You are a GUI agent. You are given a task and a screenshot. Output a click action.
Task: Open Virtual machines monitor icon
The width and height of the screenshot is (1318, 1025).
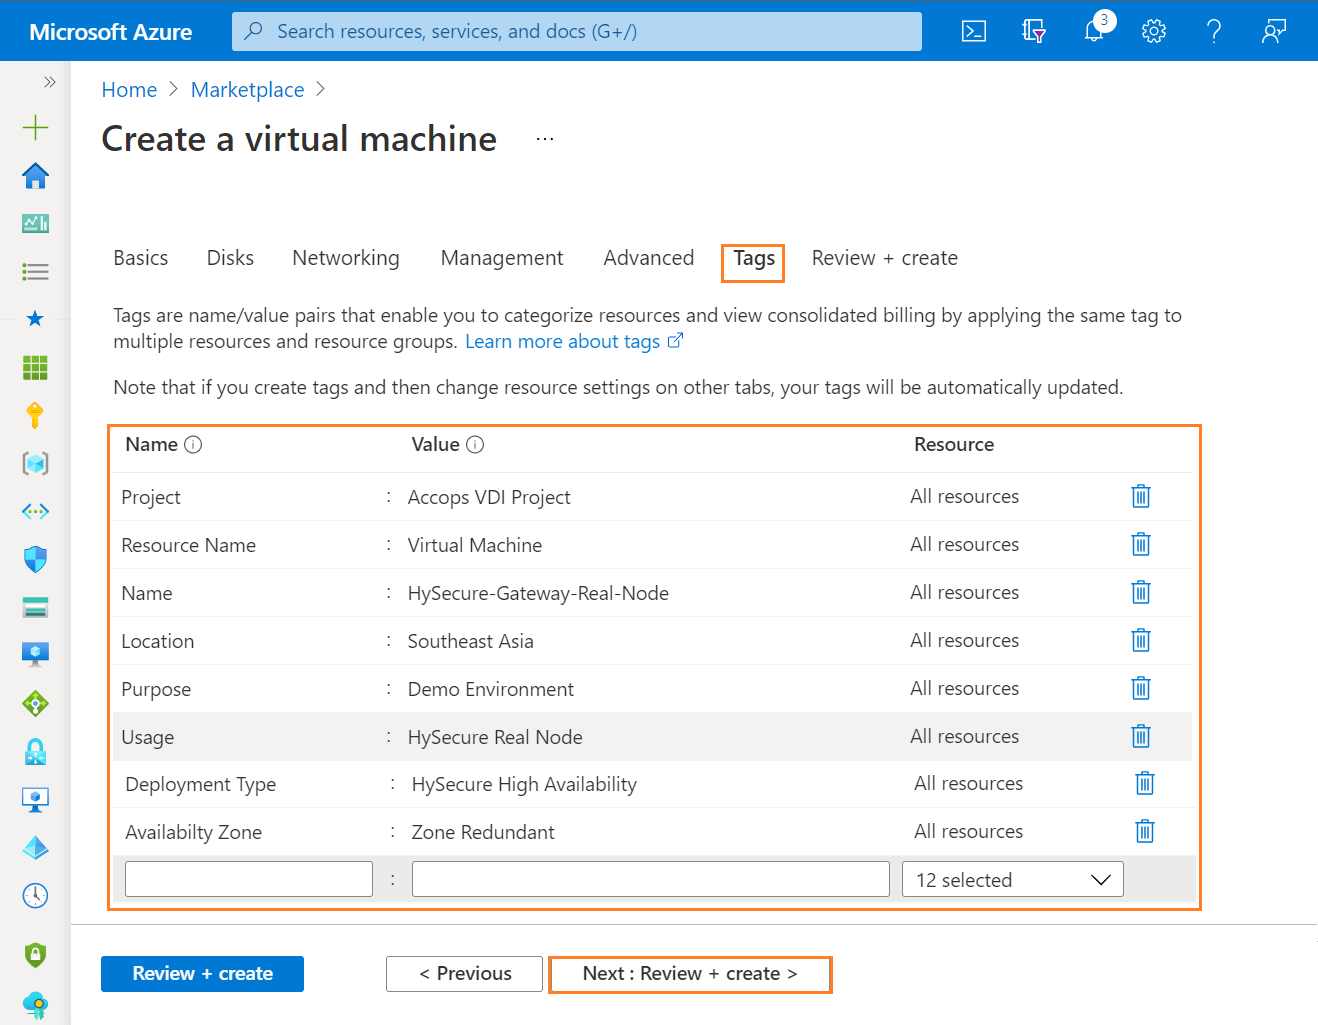[x=35, y=654]
